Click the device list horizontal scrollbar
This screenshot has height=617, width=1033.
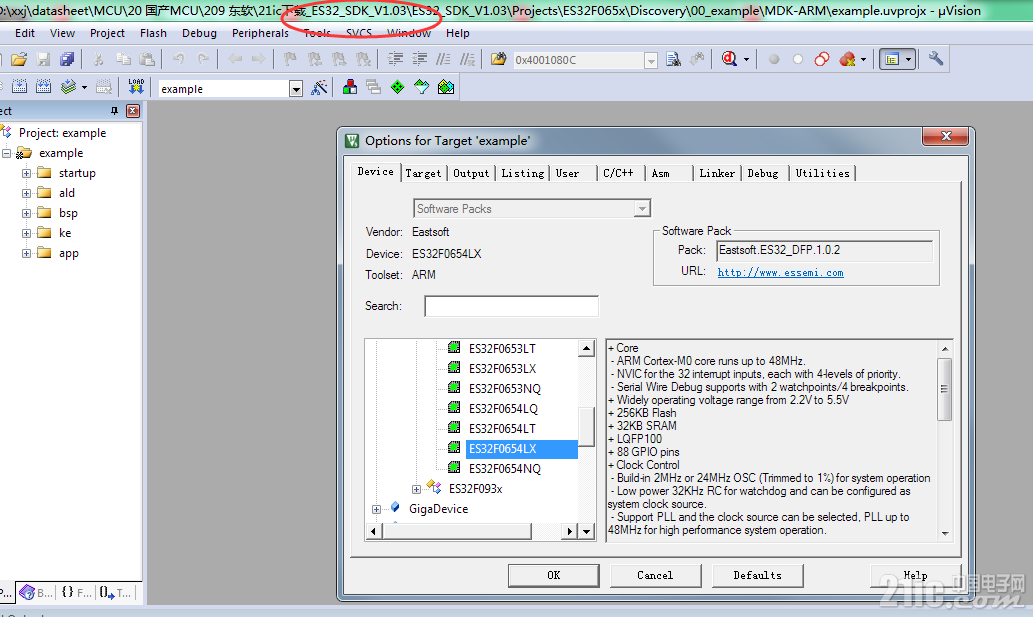(457, 531)
